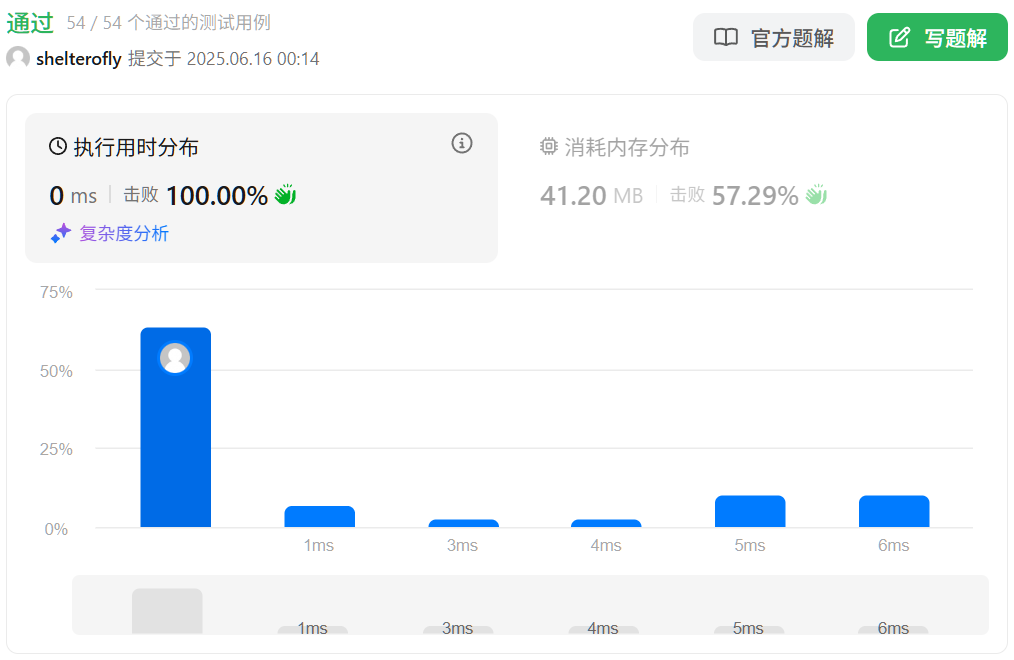
Task: Click the 6ms marker in the overview strip
Action: coord(893,629)
